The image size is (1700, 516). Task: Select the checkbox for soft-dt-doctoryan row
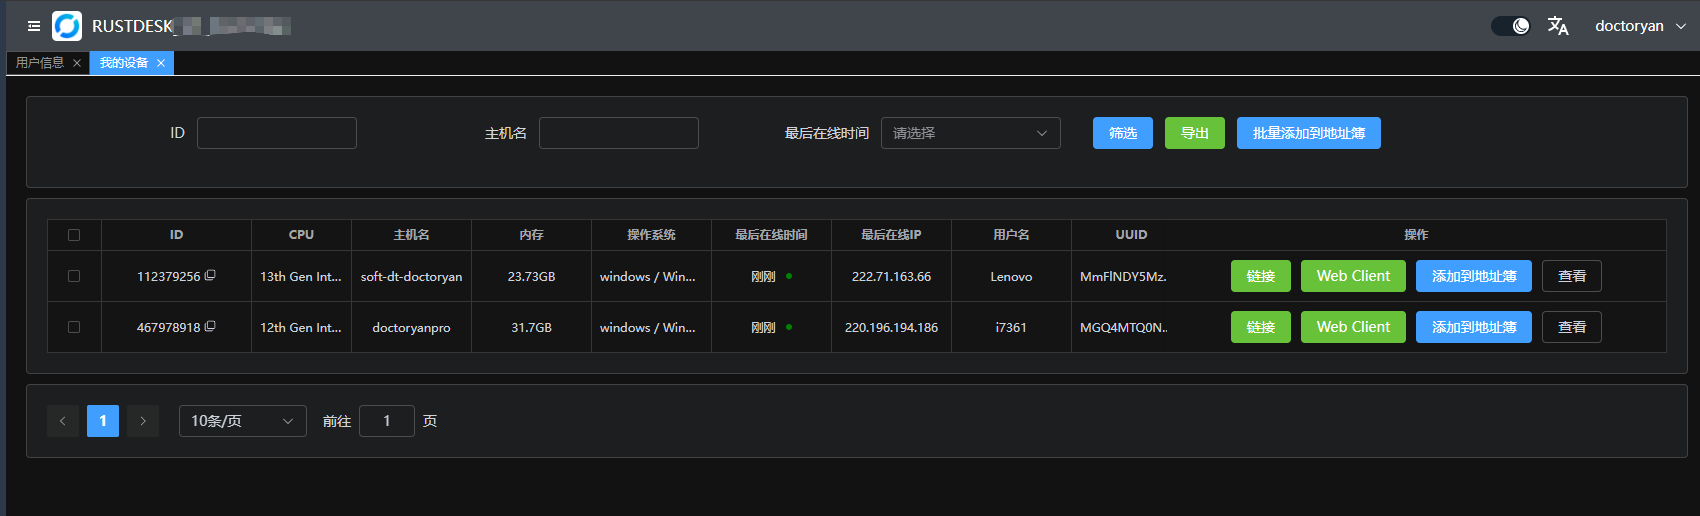[x=74, y=276]
